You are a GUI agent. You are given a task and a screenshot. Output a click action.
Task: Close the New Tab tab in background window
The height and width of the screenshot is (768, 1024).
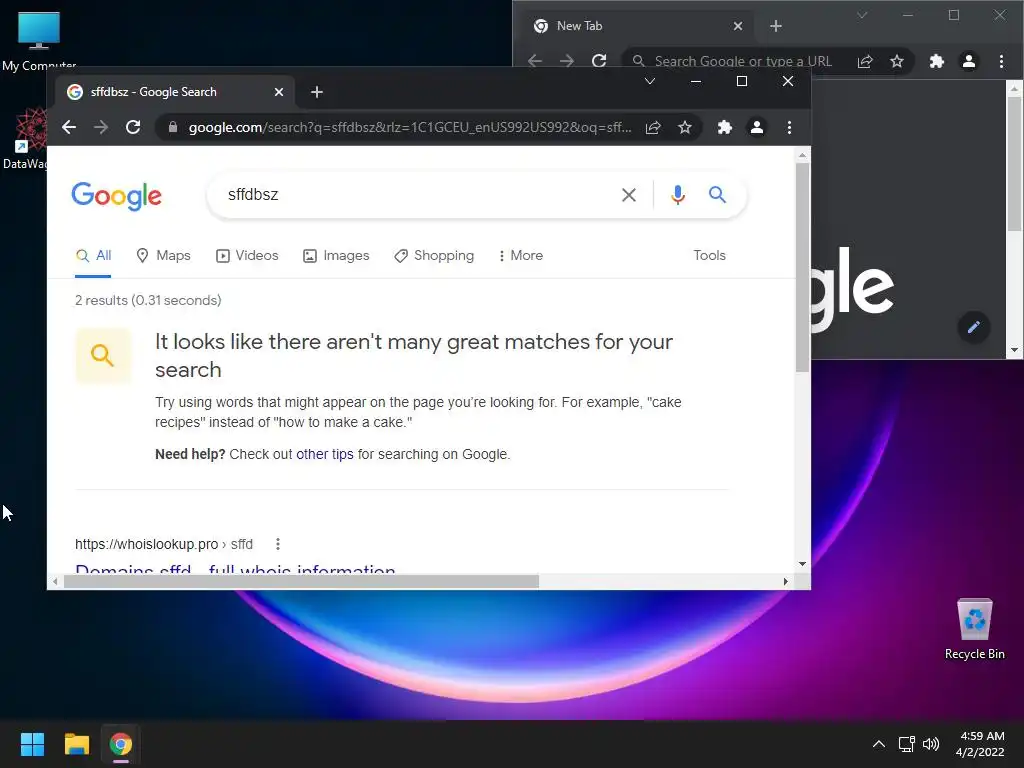738,26
